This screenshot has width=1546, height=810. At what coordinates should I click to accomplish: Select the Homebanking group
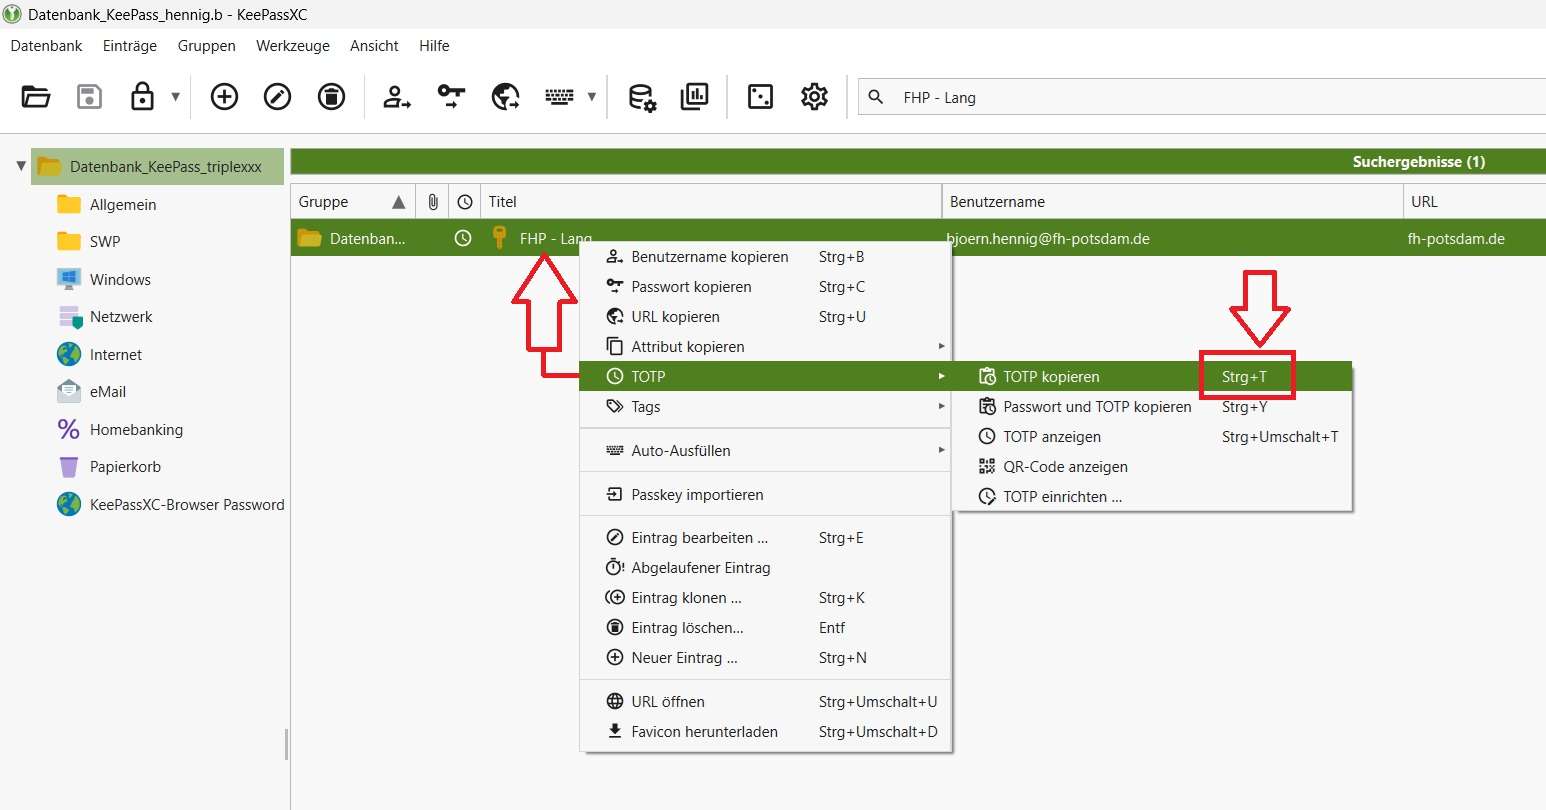pyautogui.click(x=136, y=430)
